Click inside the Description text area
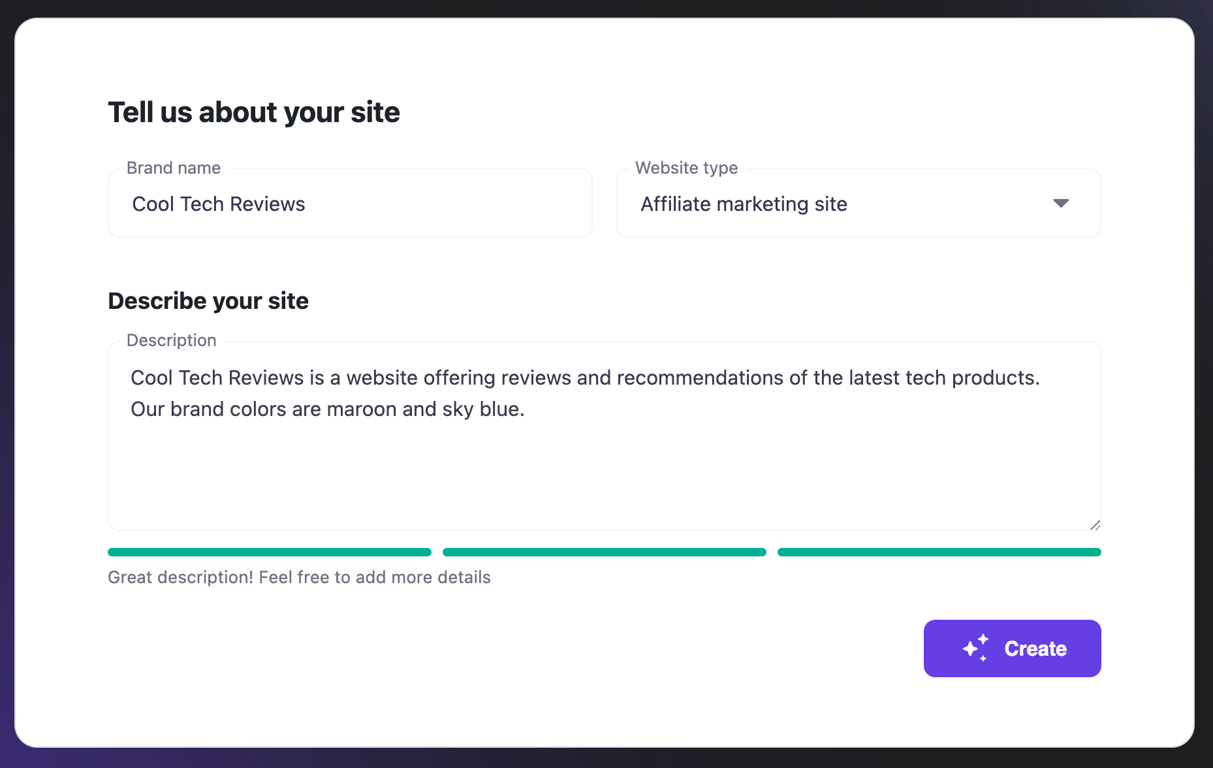This screenshot has height=768, width=1213. (604, 436)
